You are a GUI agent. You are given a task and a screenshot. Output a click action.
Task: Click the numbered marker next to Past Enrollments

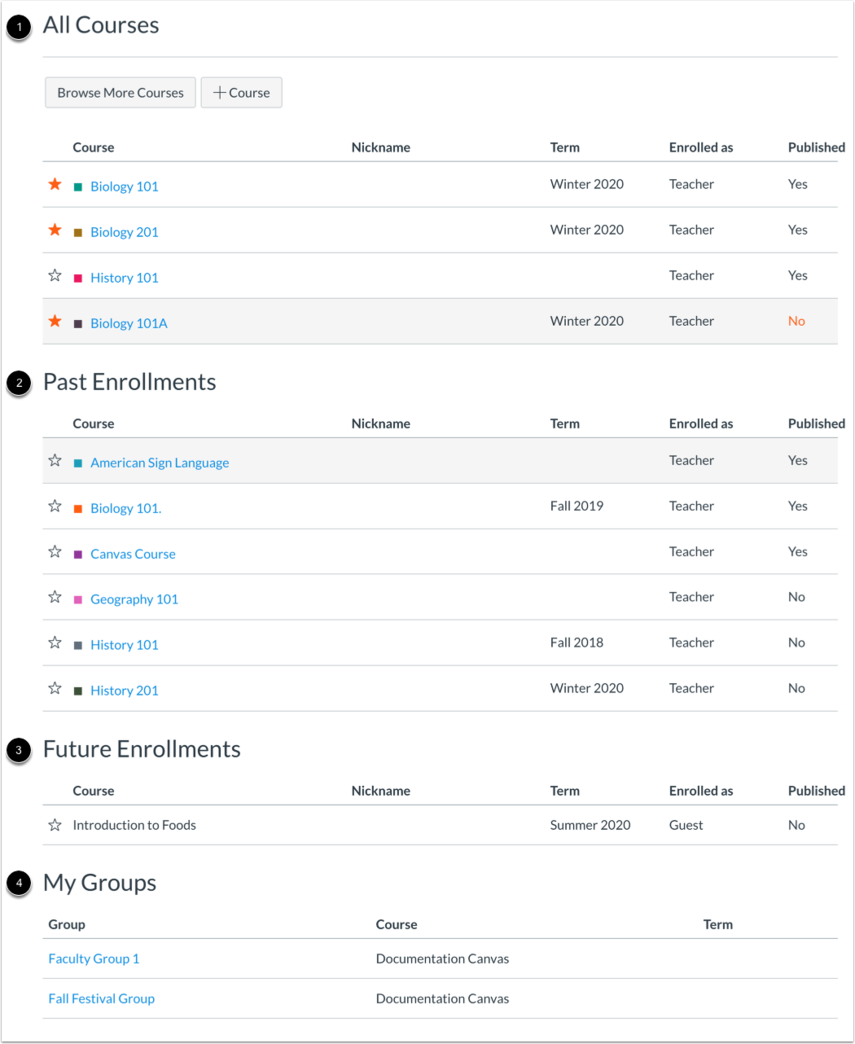tap(19, 383)
